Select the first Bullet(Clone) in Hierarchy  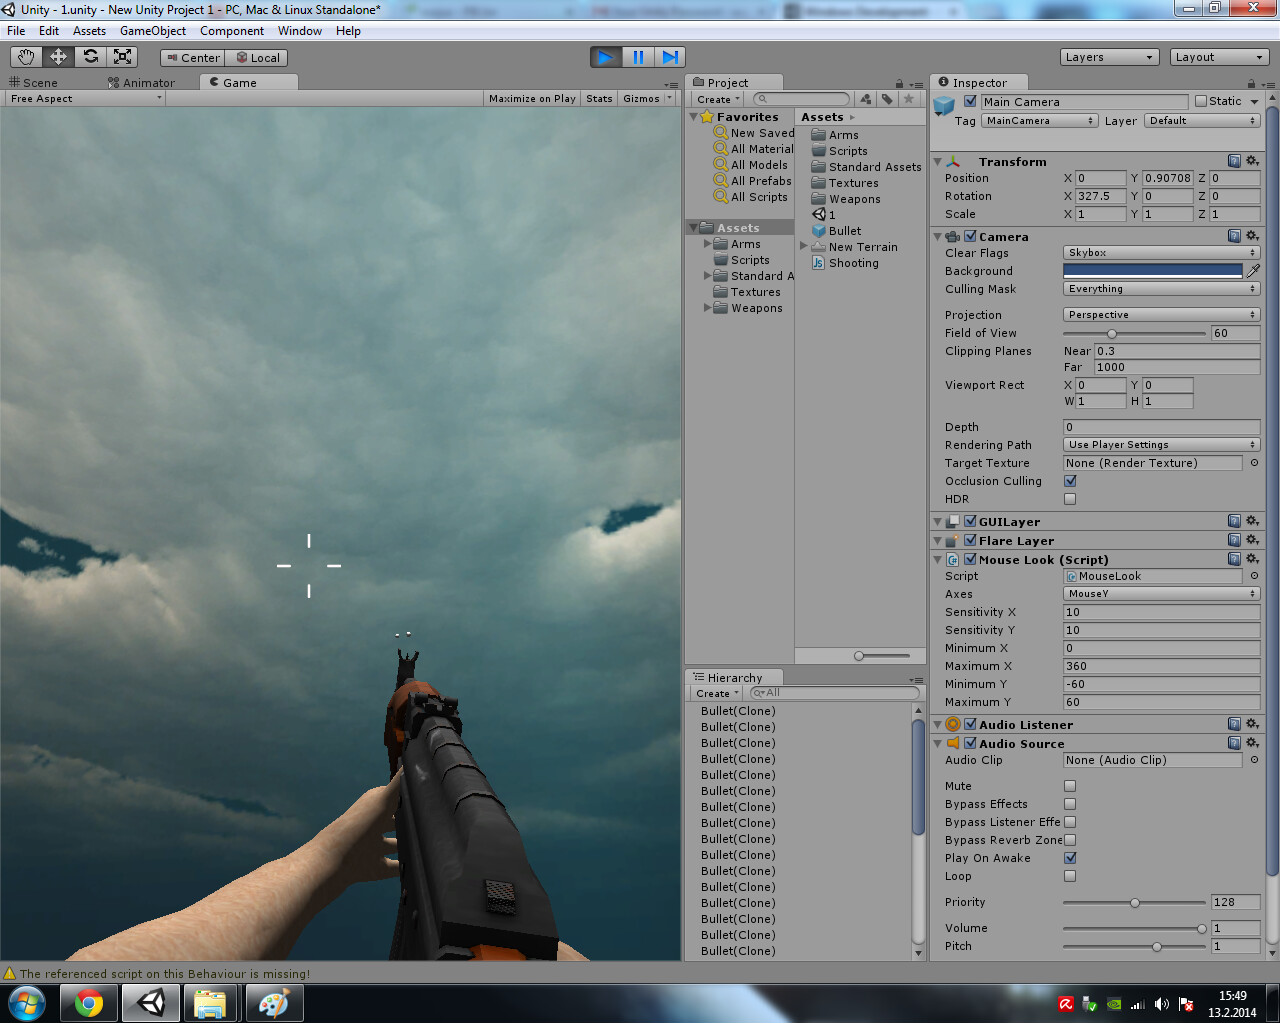point(738,710)
